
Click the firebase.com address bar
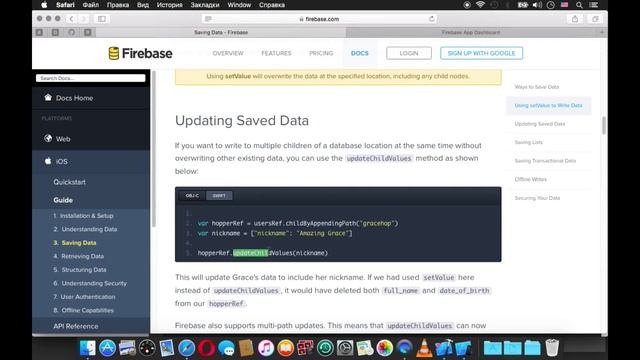pos(319,19)
